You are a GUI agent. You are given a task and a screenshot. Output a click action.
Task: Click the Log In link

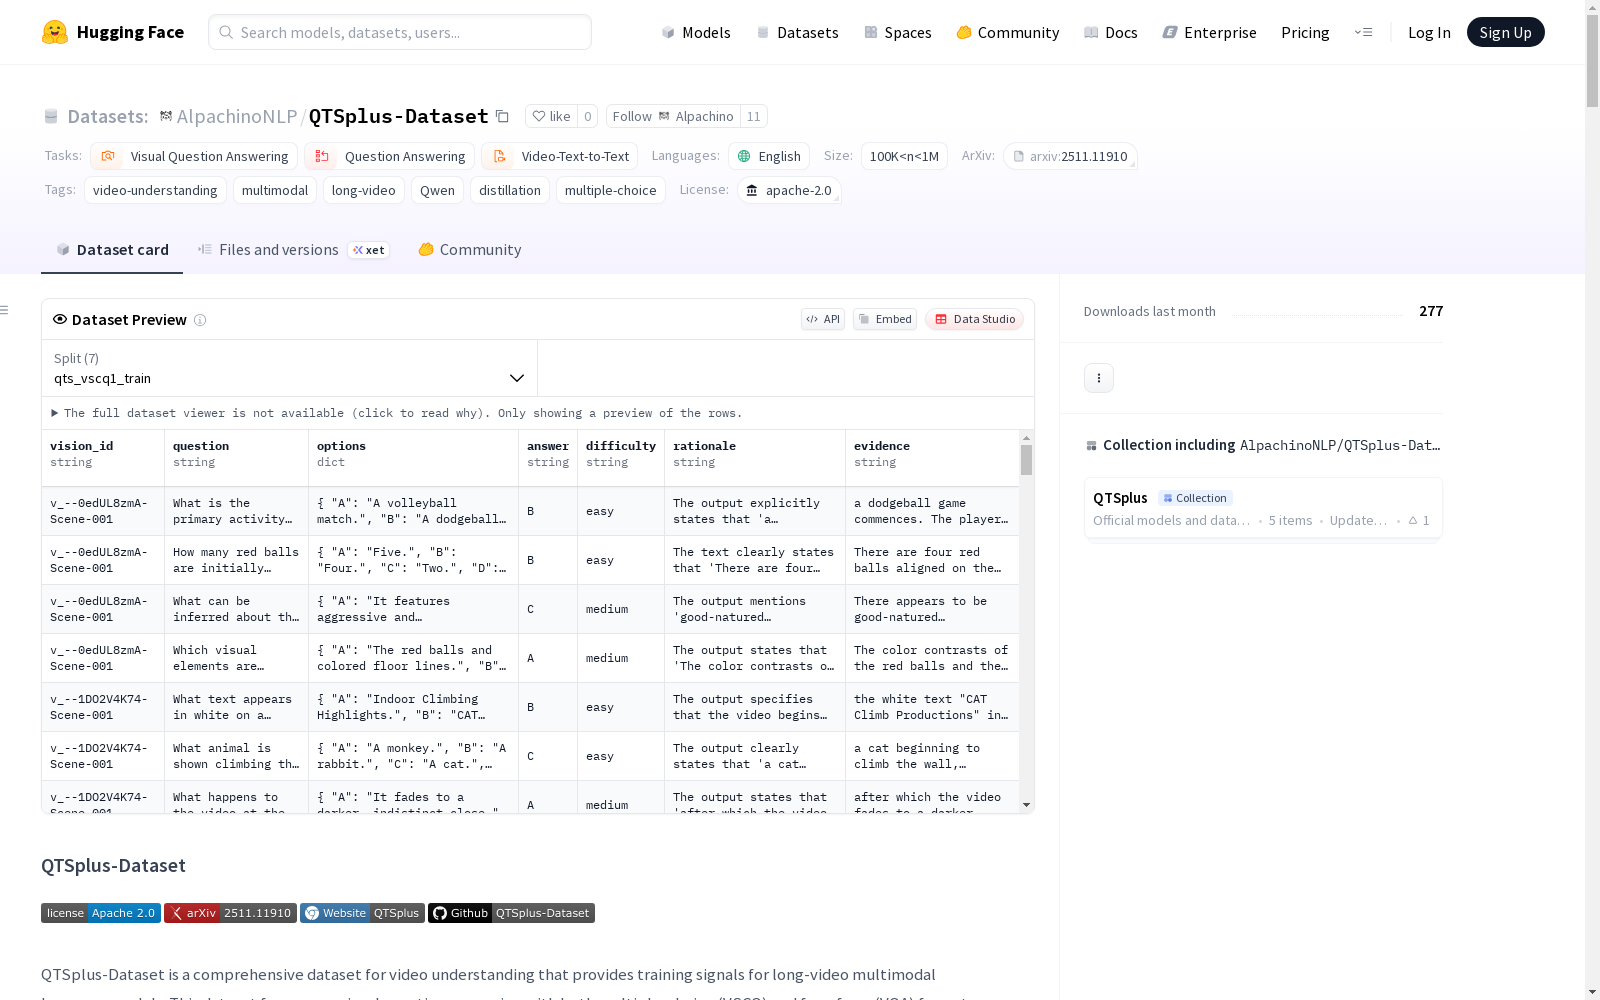[1429, 32]
